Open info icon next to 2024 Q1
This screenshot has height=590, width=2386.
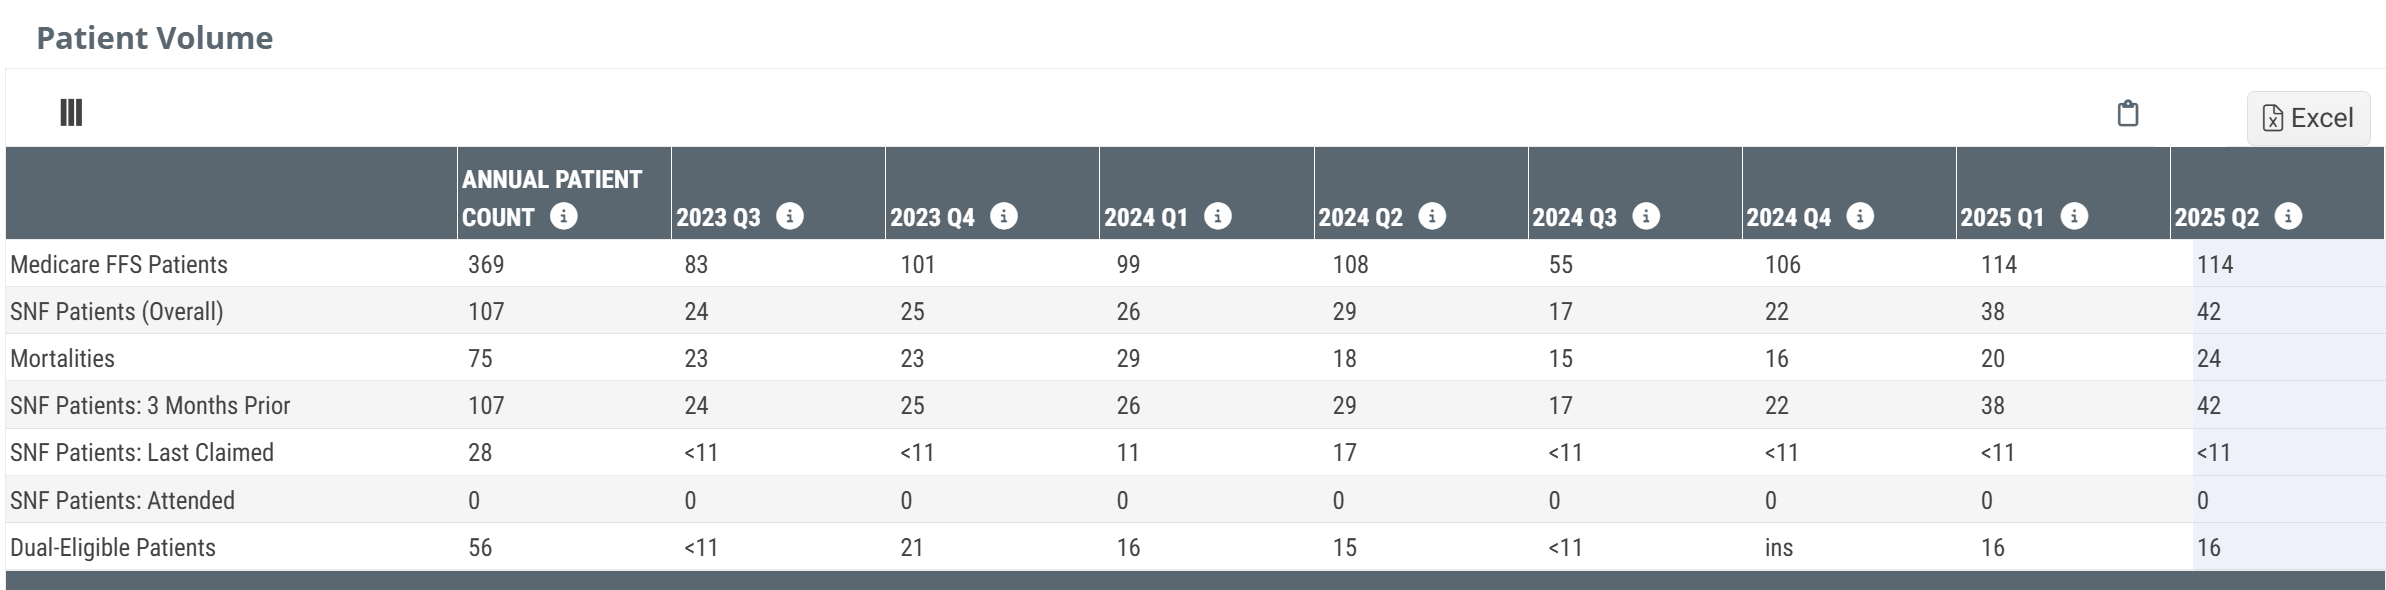pos(1218,216)
